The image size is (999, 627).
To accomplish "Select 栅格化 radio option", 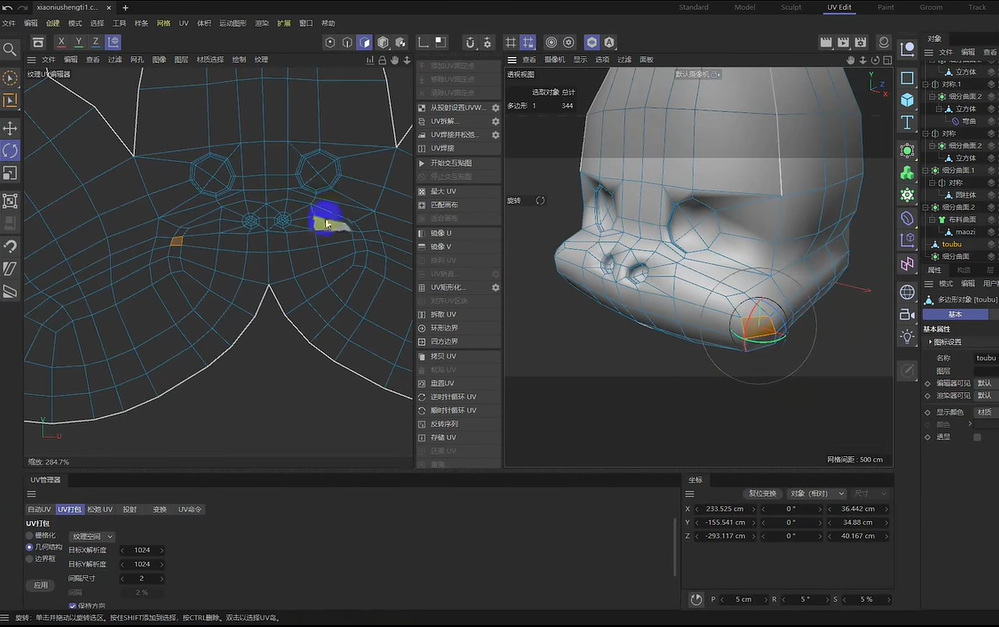I will coord(29,535).
